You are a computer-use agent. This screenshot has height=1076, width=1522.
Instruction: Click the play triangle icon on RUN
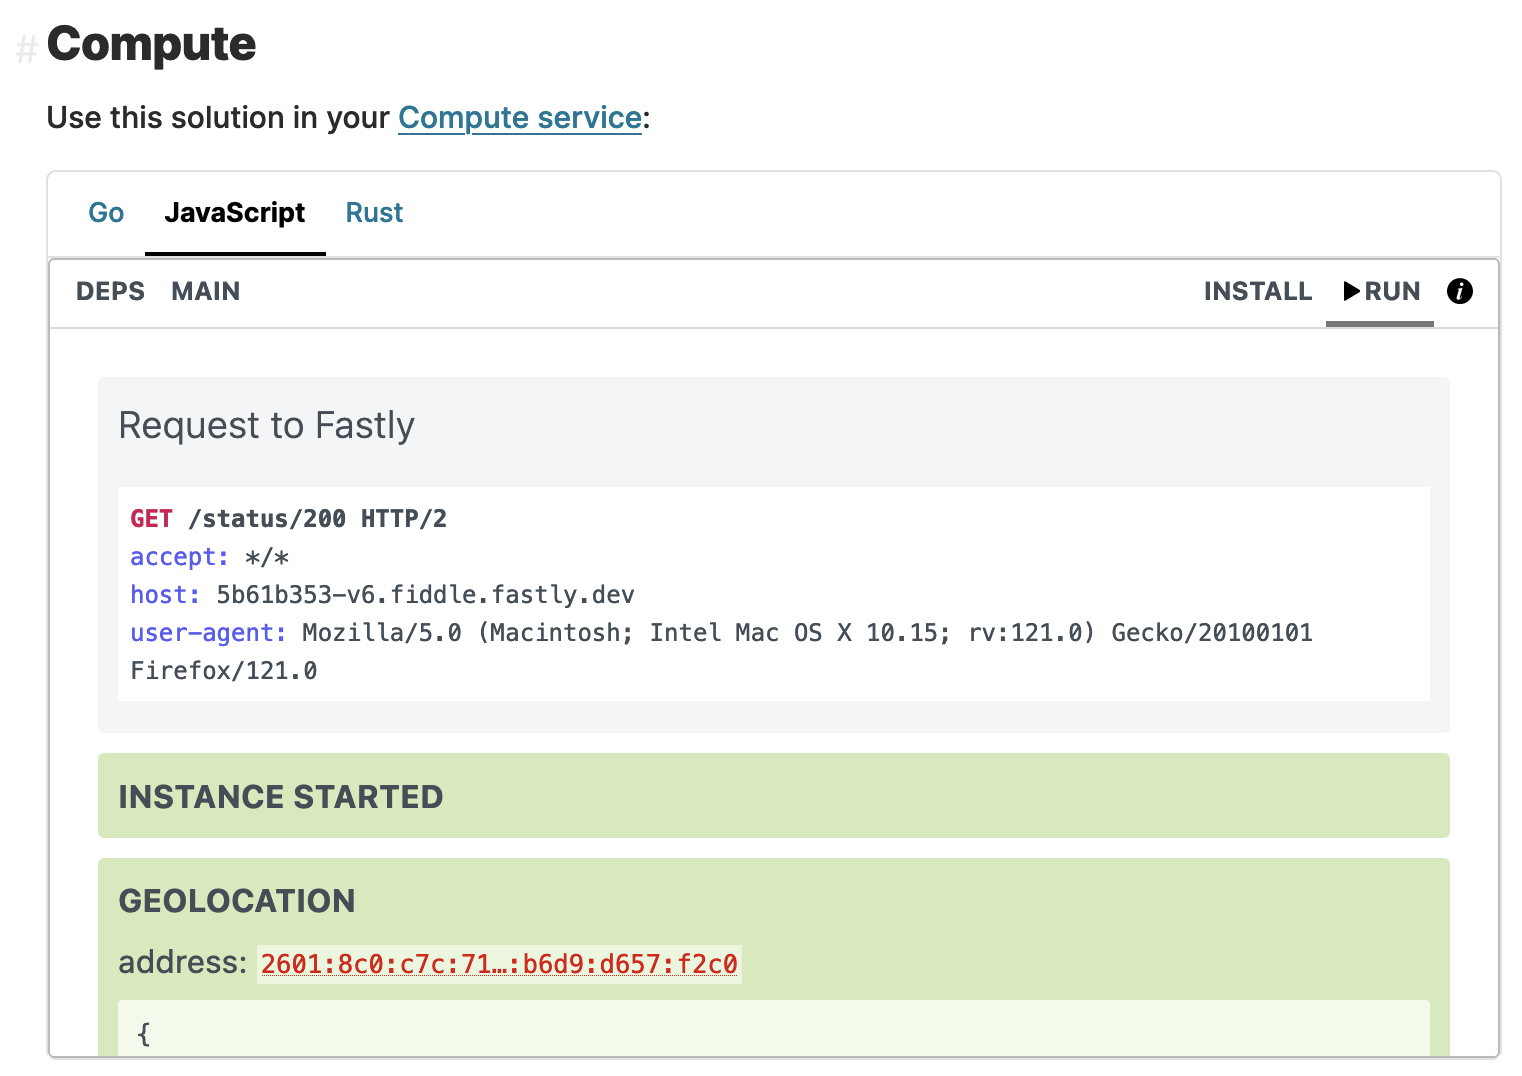point(1352,291)
